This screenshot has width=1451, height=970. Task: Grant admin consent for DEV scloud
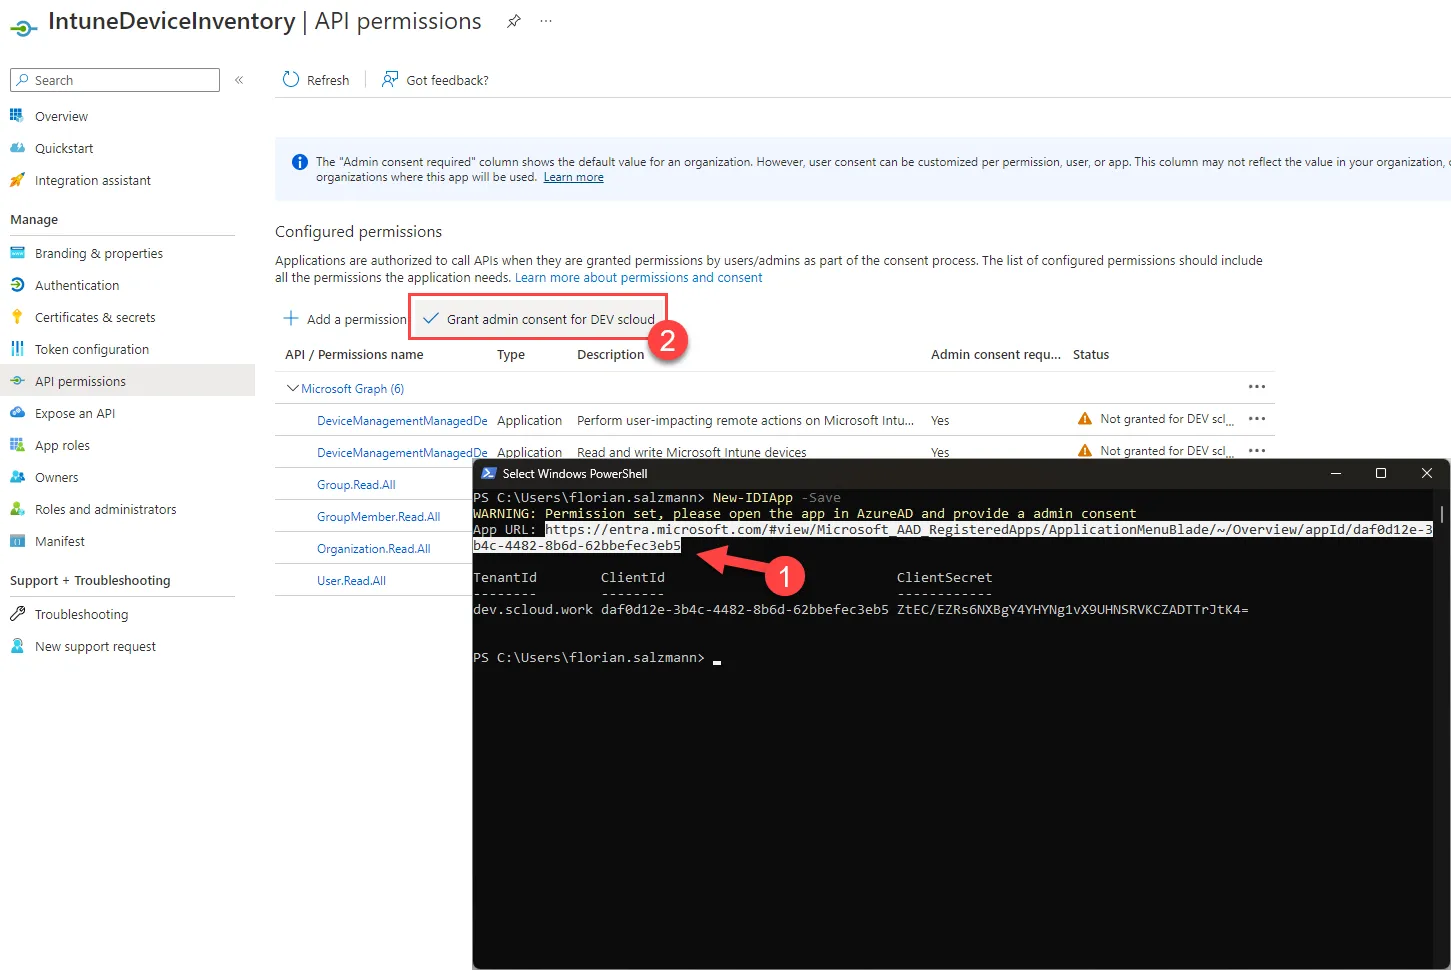tap(539, 319)
